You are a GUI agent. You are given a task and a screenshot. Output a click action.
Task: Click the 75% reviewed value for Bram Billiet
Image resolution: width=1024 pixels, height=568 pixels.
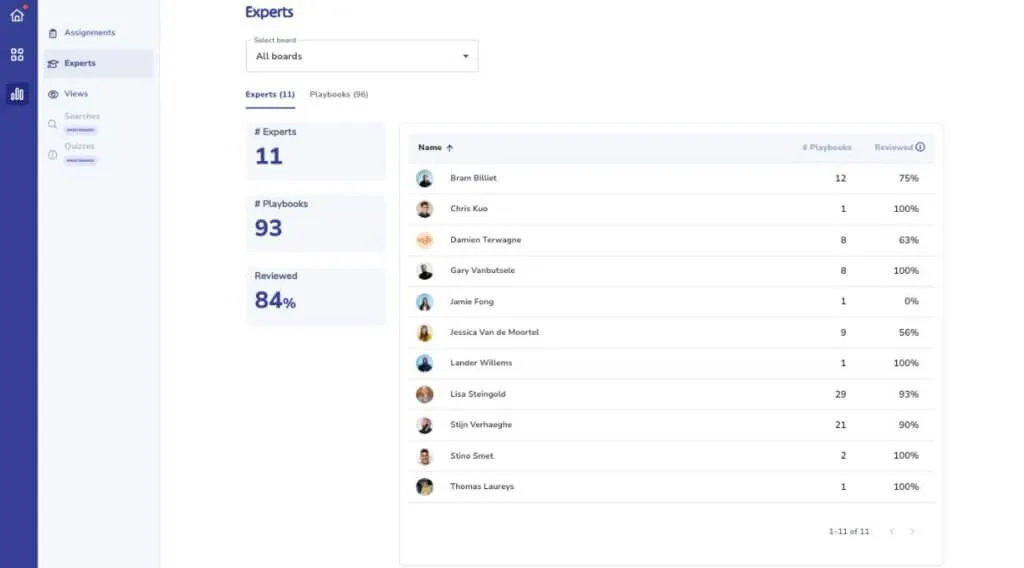[x=908, y=178]
